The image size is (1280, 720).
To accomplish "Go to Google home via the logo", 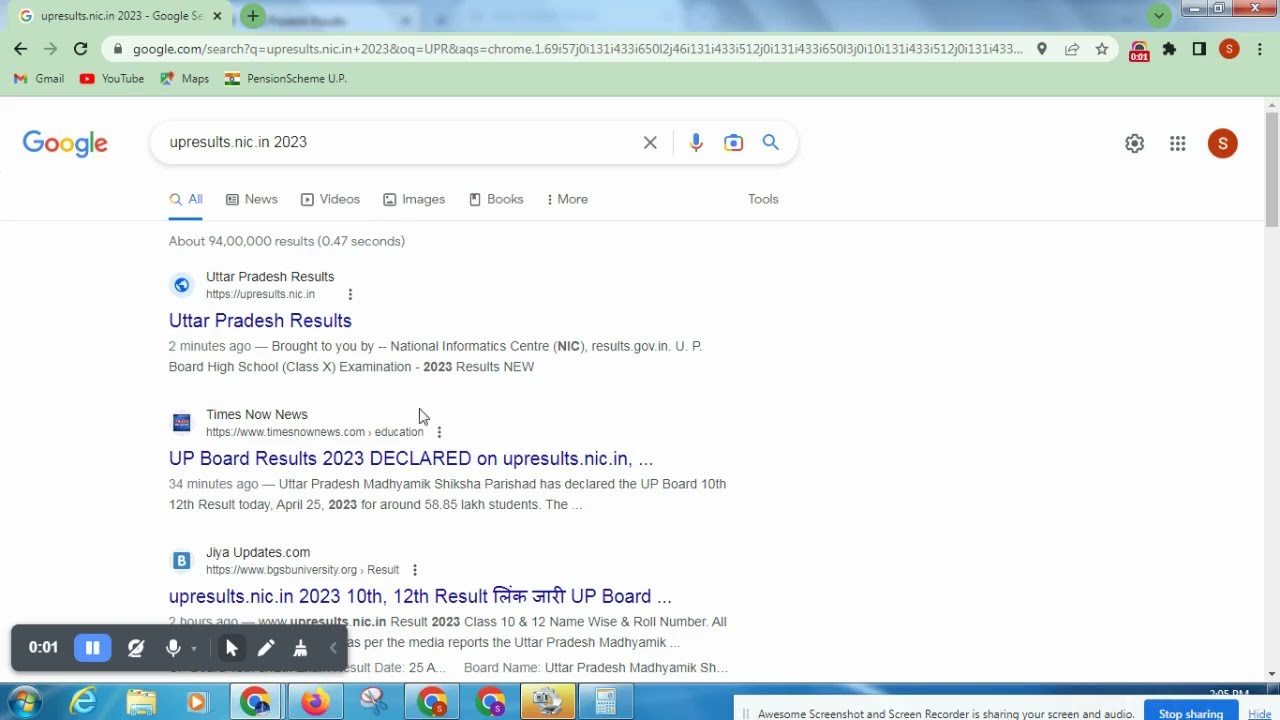I will click(x=65, y=143).
